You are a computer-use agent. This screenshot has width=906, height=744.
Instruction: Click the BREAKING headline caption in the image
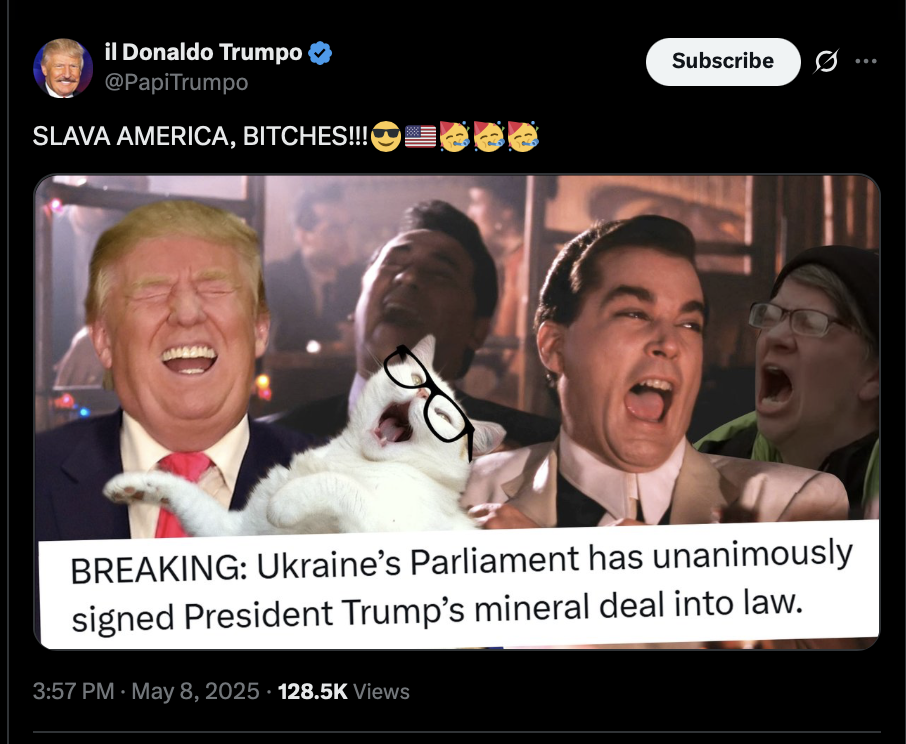pyautogui.click(x=459, y=585)
